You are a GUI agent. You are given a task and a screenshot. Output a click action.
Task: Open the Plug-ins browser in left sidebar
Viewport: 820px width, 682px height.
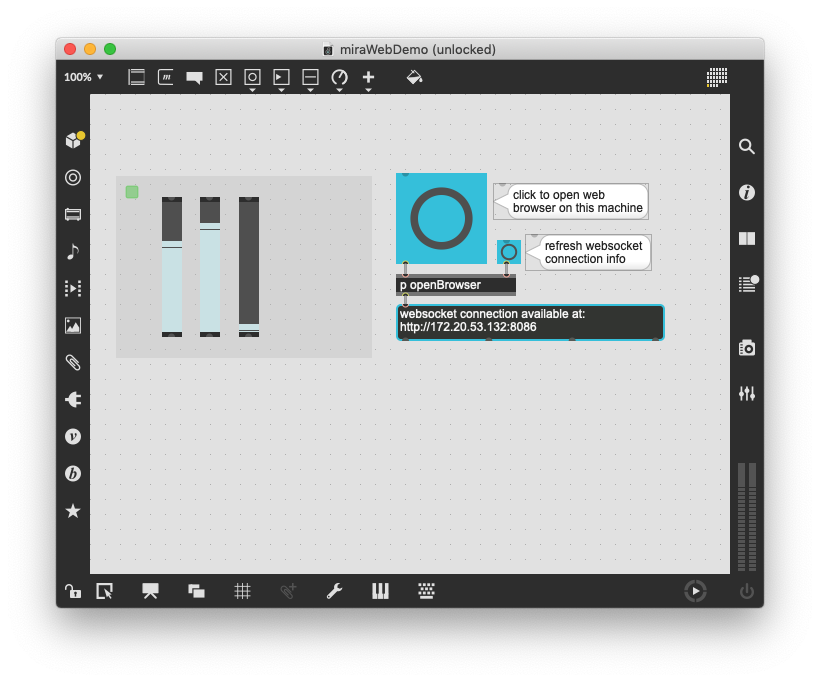tap(72, 399)
